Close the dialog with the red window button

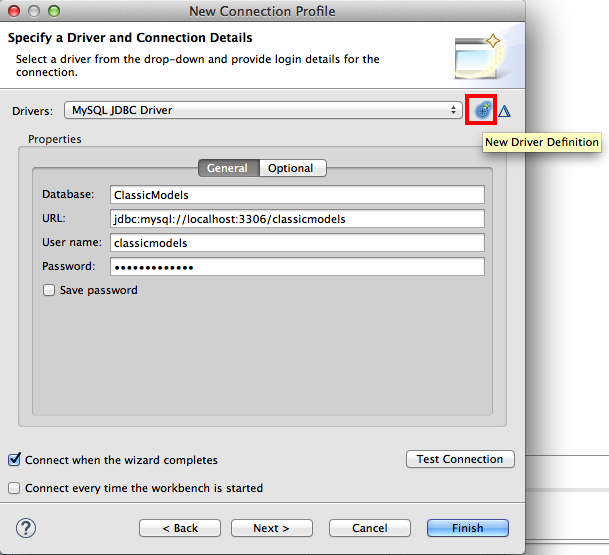click(x=14, y=11)
